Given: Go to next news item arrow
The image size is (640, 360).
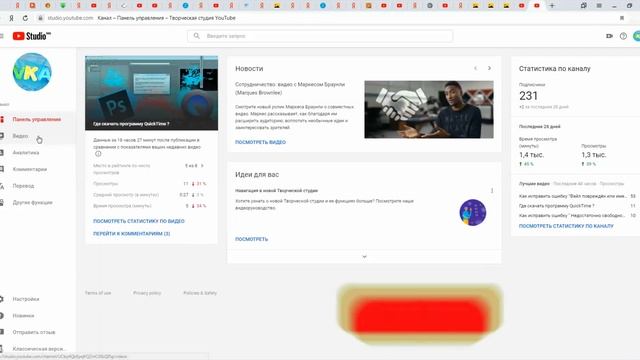Looking at the screenshot, I should (489, 68).
